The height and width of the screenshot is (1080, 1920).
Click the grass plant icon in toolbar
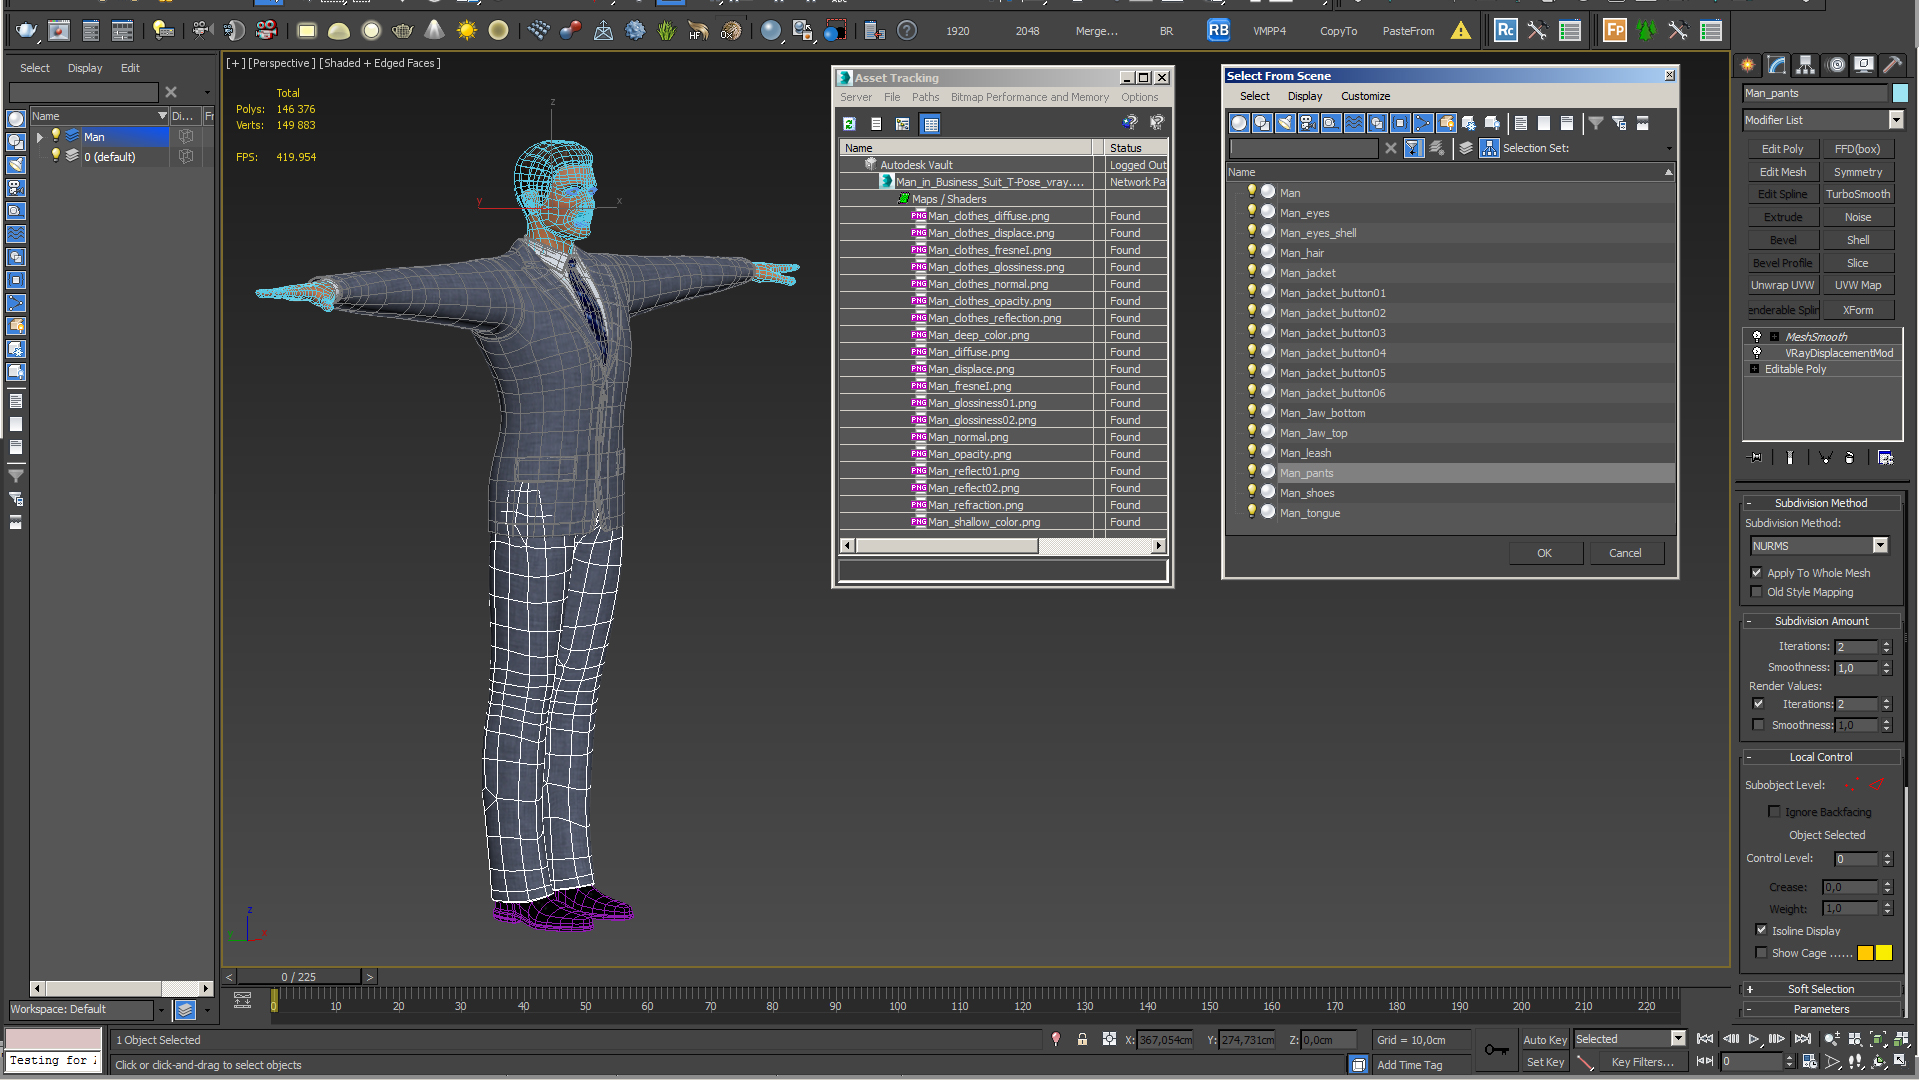coord(666,31)
